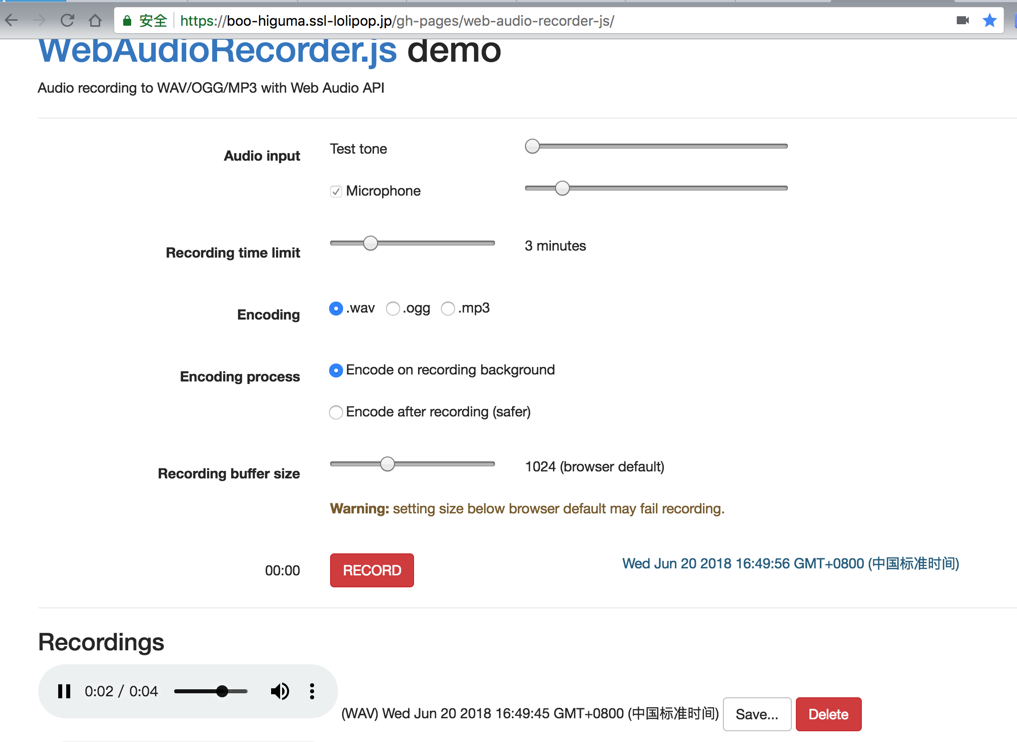The image size is (1017, 742).
Task: Click the site security lock indicator
Action: 128,19
